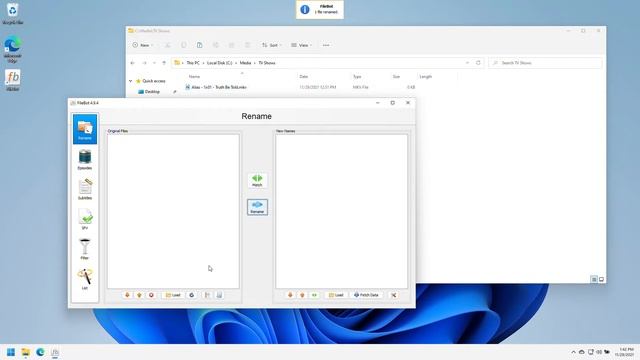Click move-down arrow under New Names
Image resolution: width=640 pixels, height=360 pixels.
290,295
